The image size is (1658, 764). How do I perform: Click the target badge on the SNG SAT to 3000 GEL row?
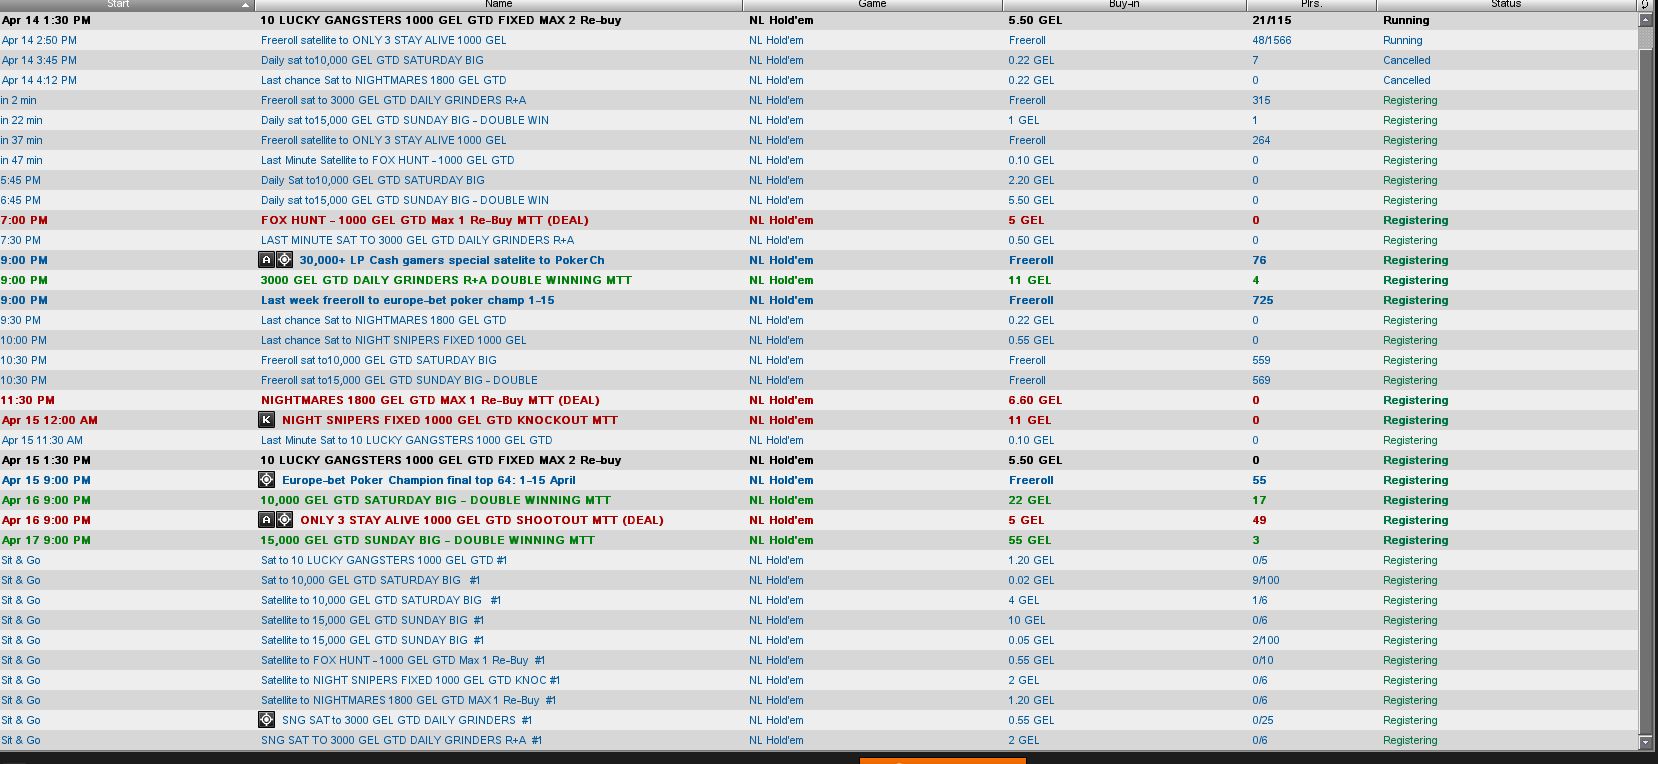coord(266,720)
